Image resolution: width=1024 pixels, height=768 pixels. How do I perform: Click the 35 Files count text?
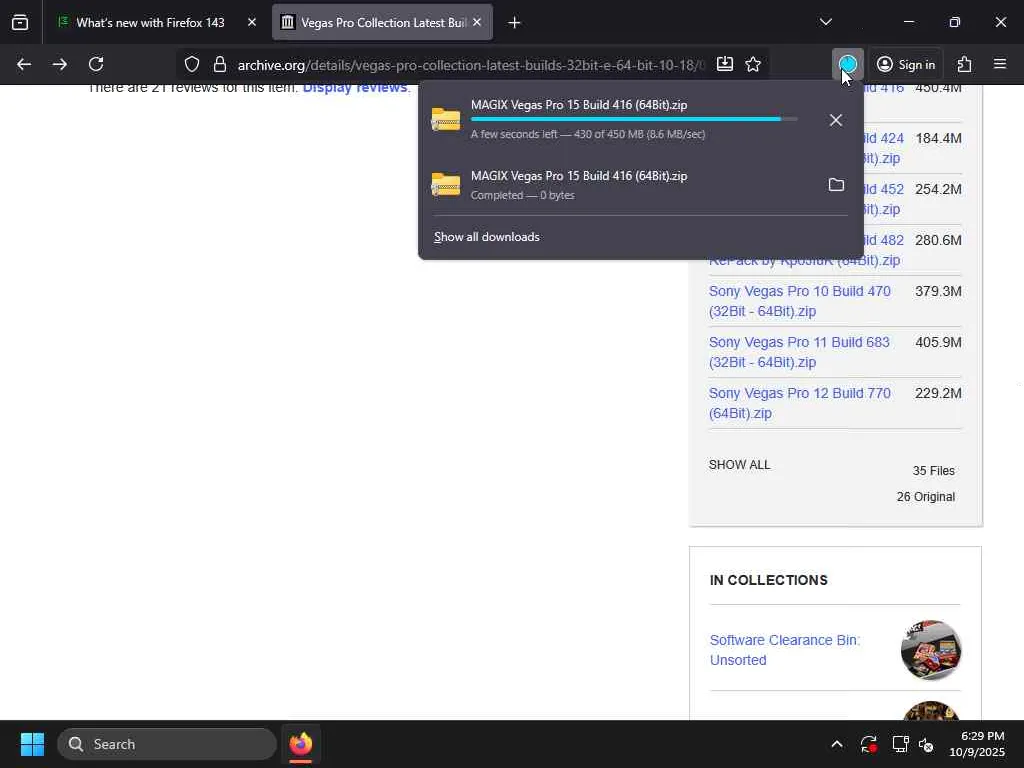click(x=933, y=471)
